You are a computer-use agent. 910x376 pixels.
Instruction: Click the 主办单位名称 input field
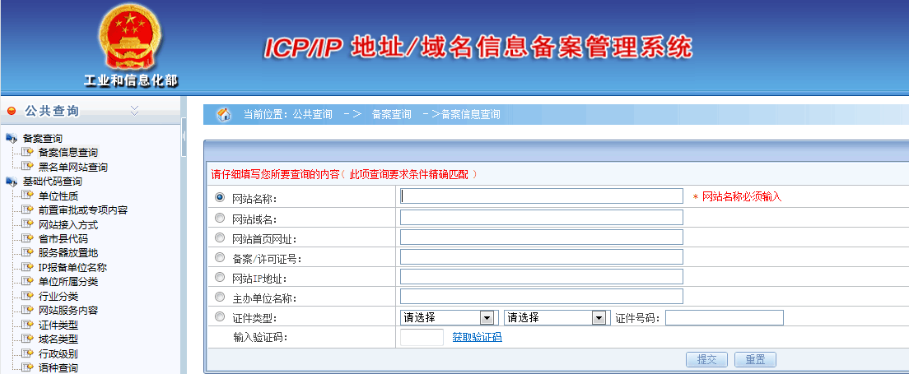click(x=541, y=297)
